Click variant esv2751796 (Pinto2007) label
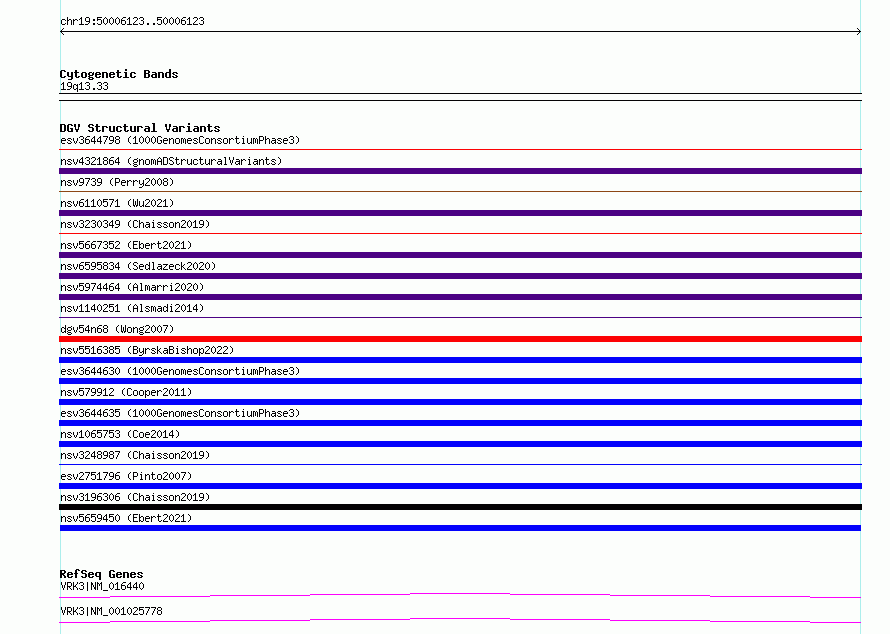This screenshot has height=634, width=890. tap(126, 476)
